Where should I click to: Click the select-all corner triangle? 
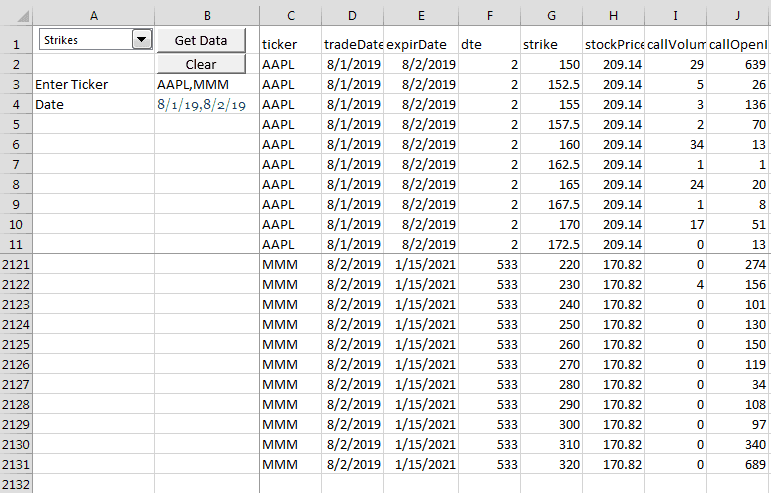click(23, 17)
